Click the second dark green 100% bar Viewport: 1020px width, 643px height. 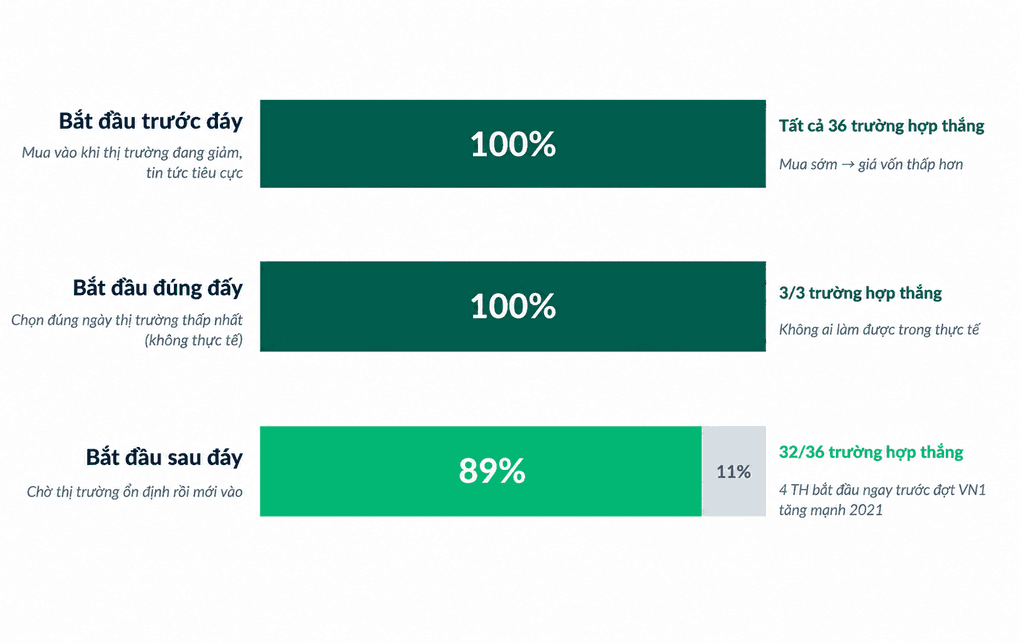click(x=513, y=307)
